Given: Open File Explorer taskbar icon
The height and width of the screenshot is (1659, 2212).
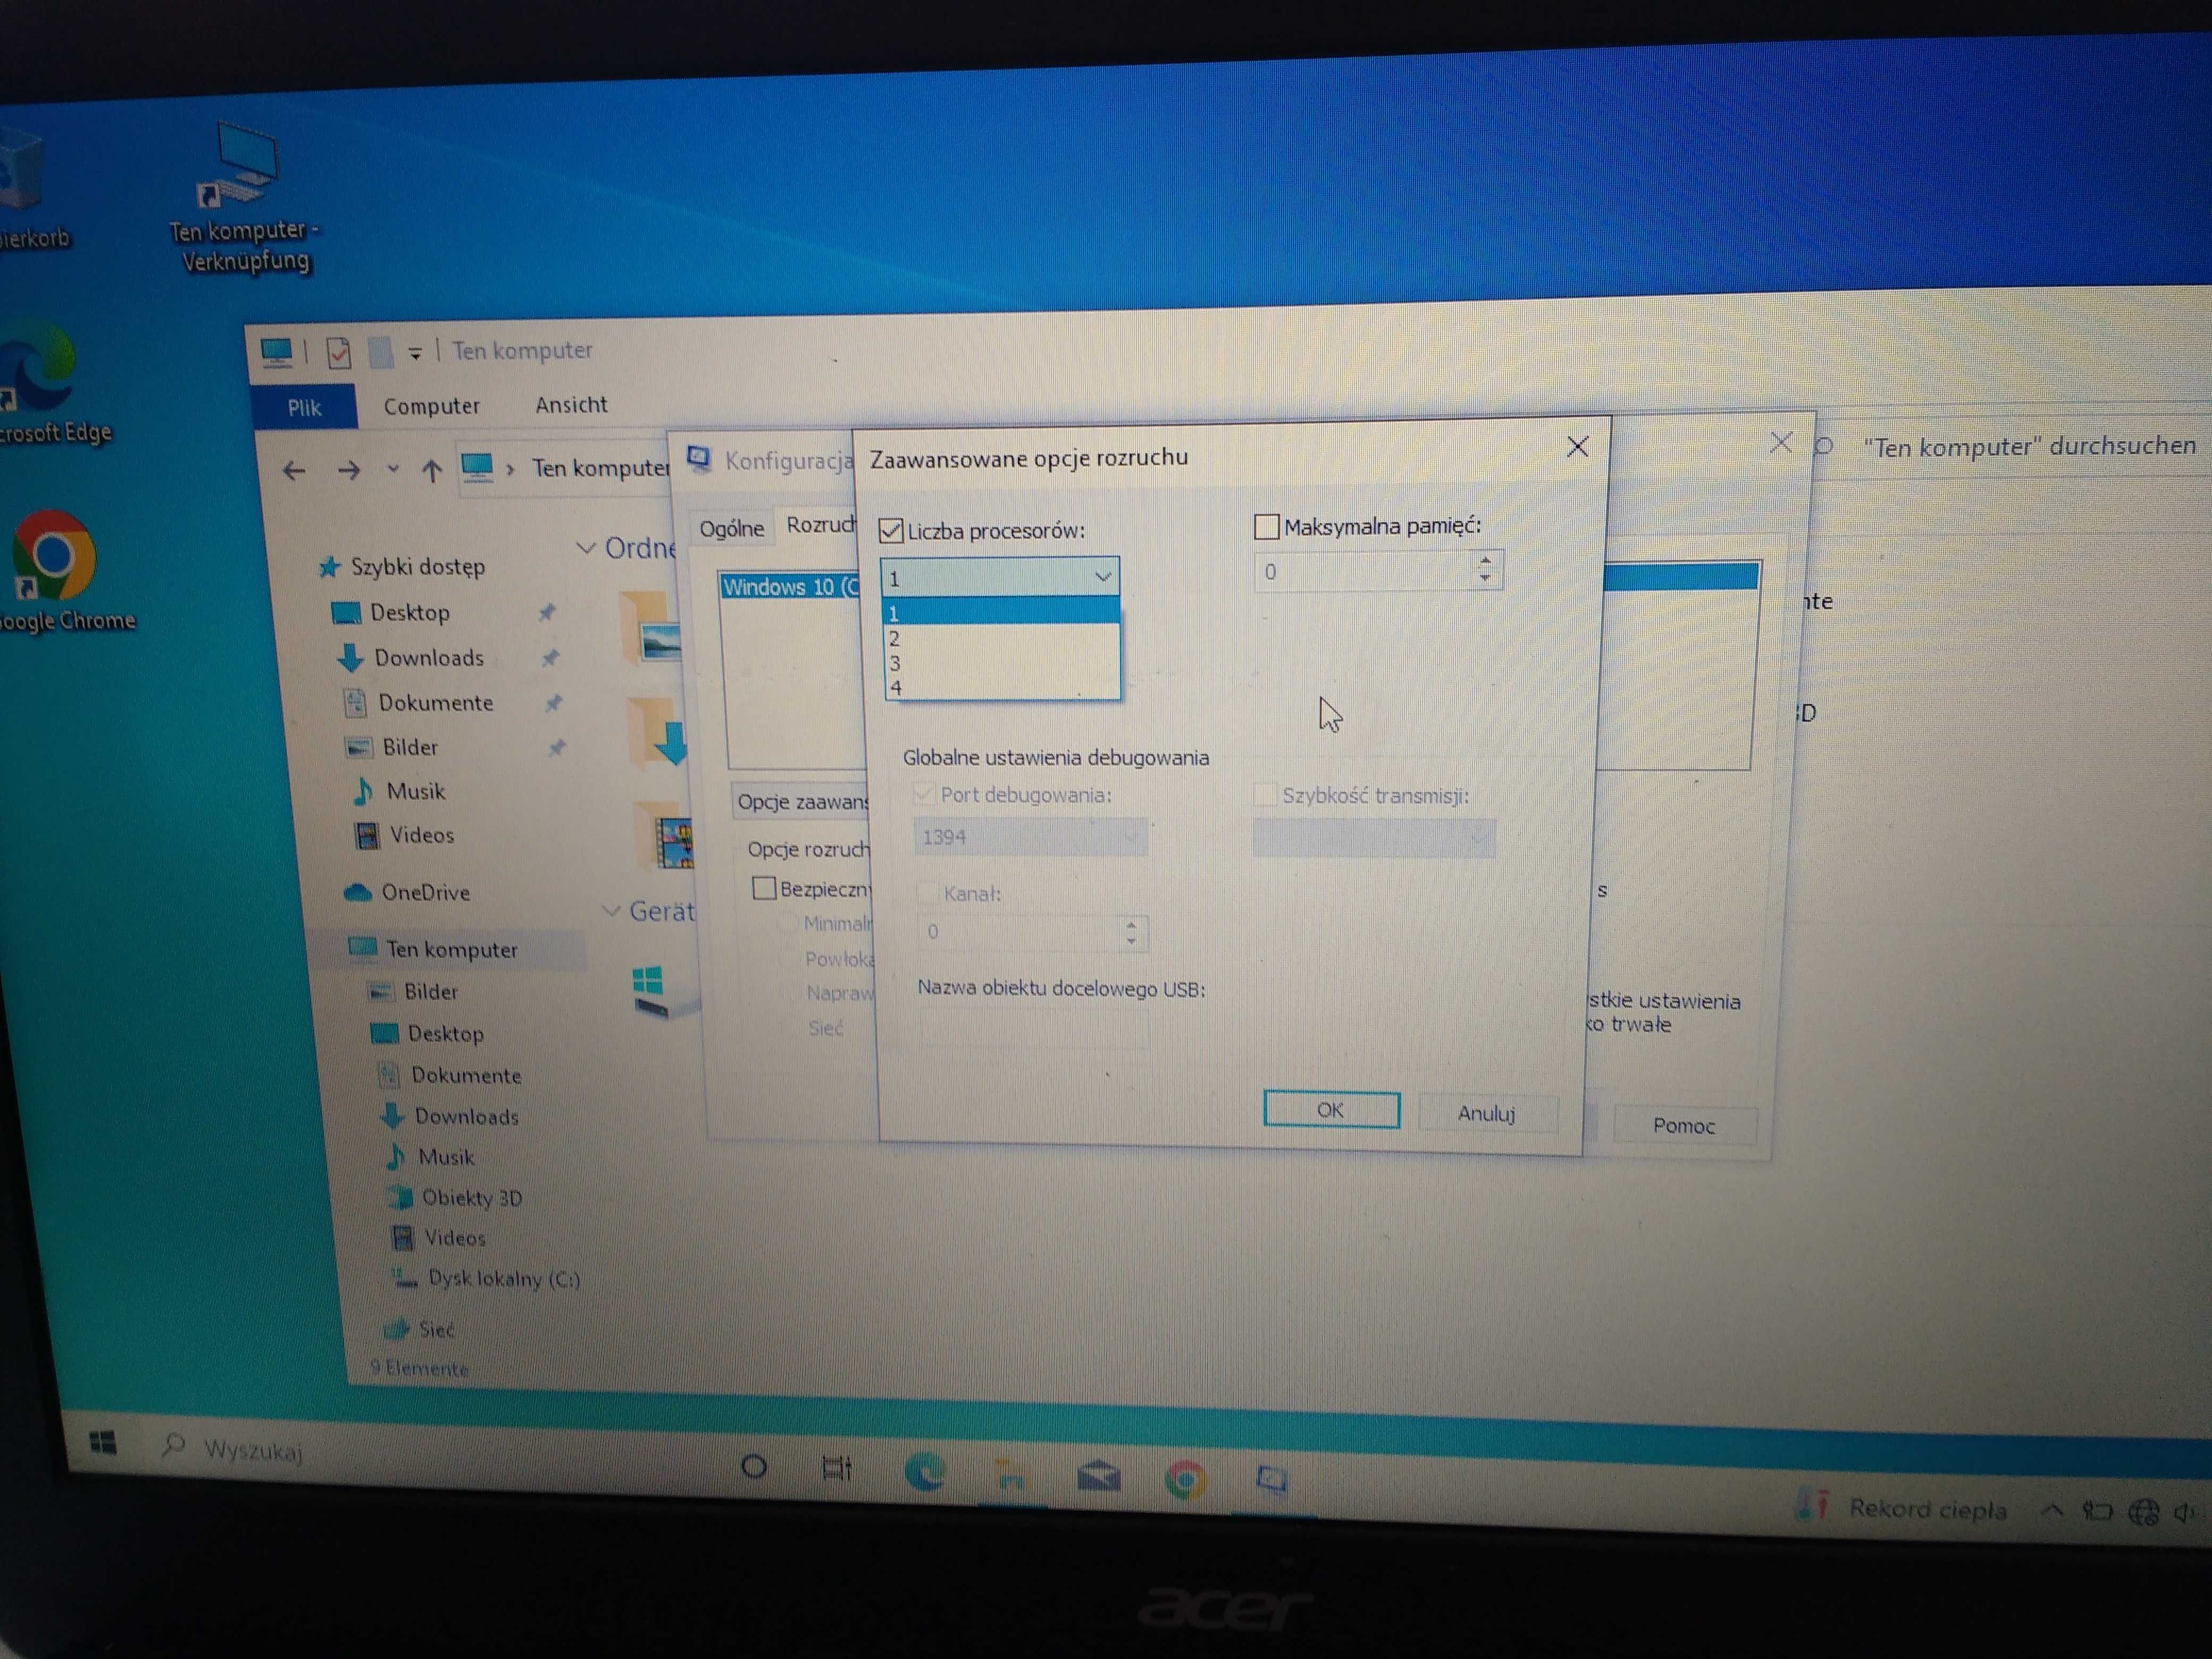Looking at the screenshot, I should (1010, 1475).
